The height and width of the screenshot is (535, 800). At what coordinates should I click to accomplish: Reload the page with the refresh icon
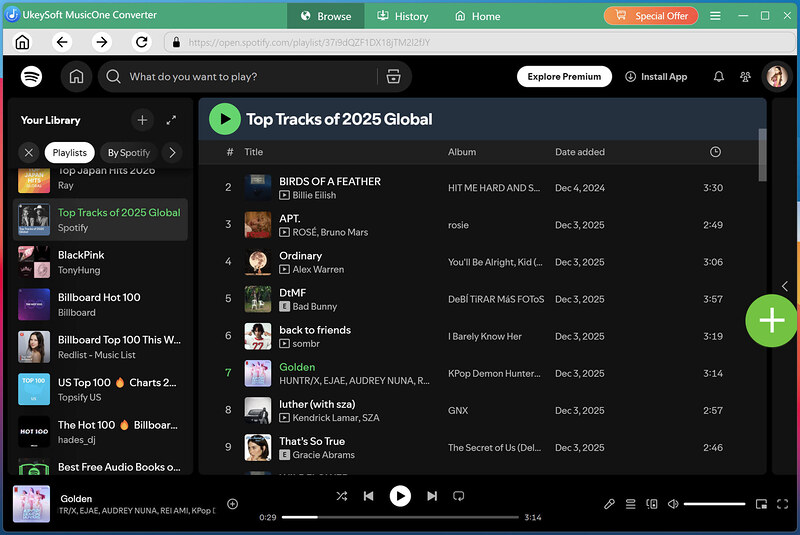pyautogui.click(x=141, y=42)
